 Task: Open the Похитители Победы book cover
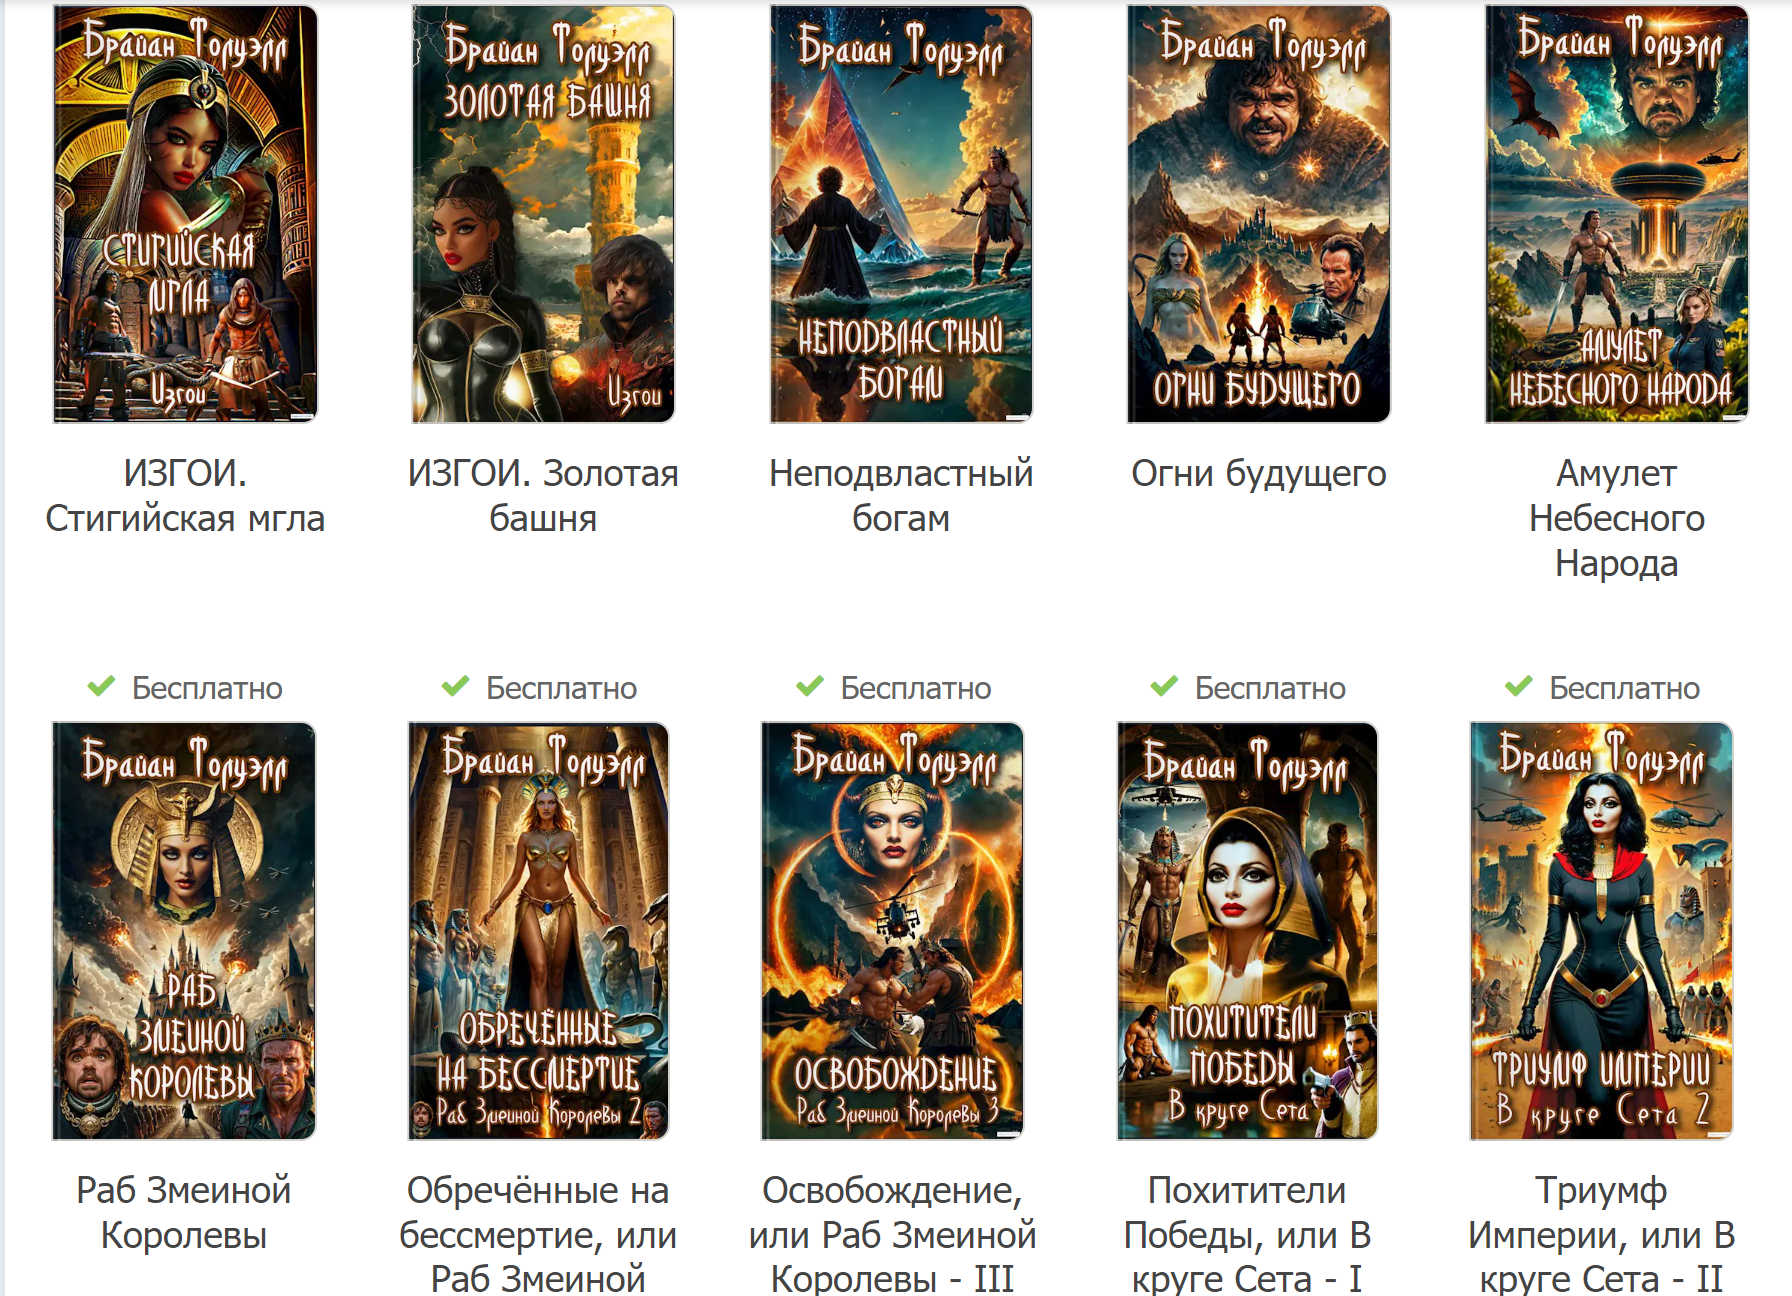pyautogui.click(x=1247, y=931)
